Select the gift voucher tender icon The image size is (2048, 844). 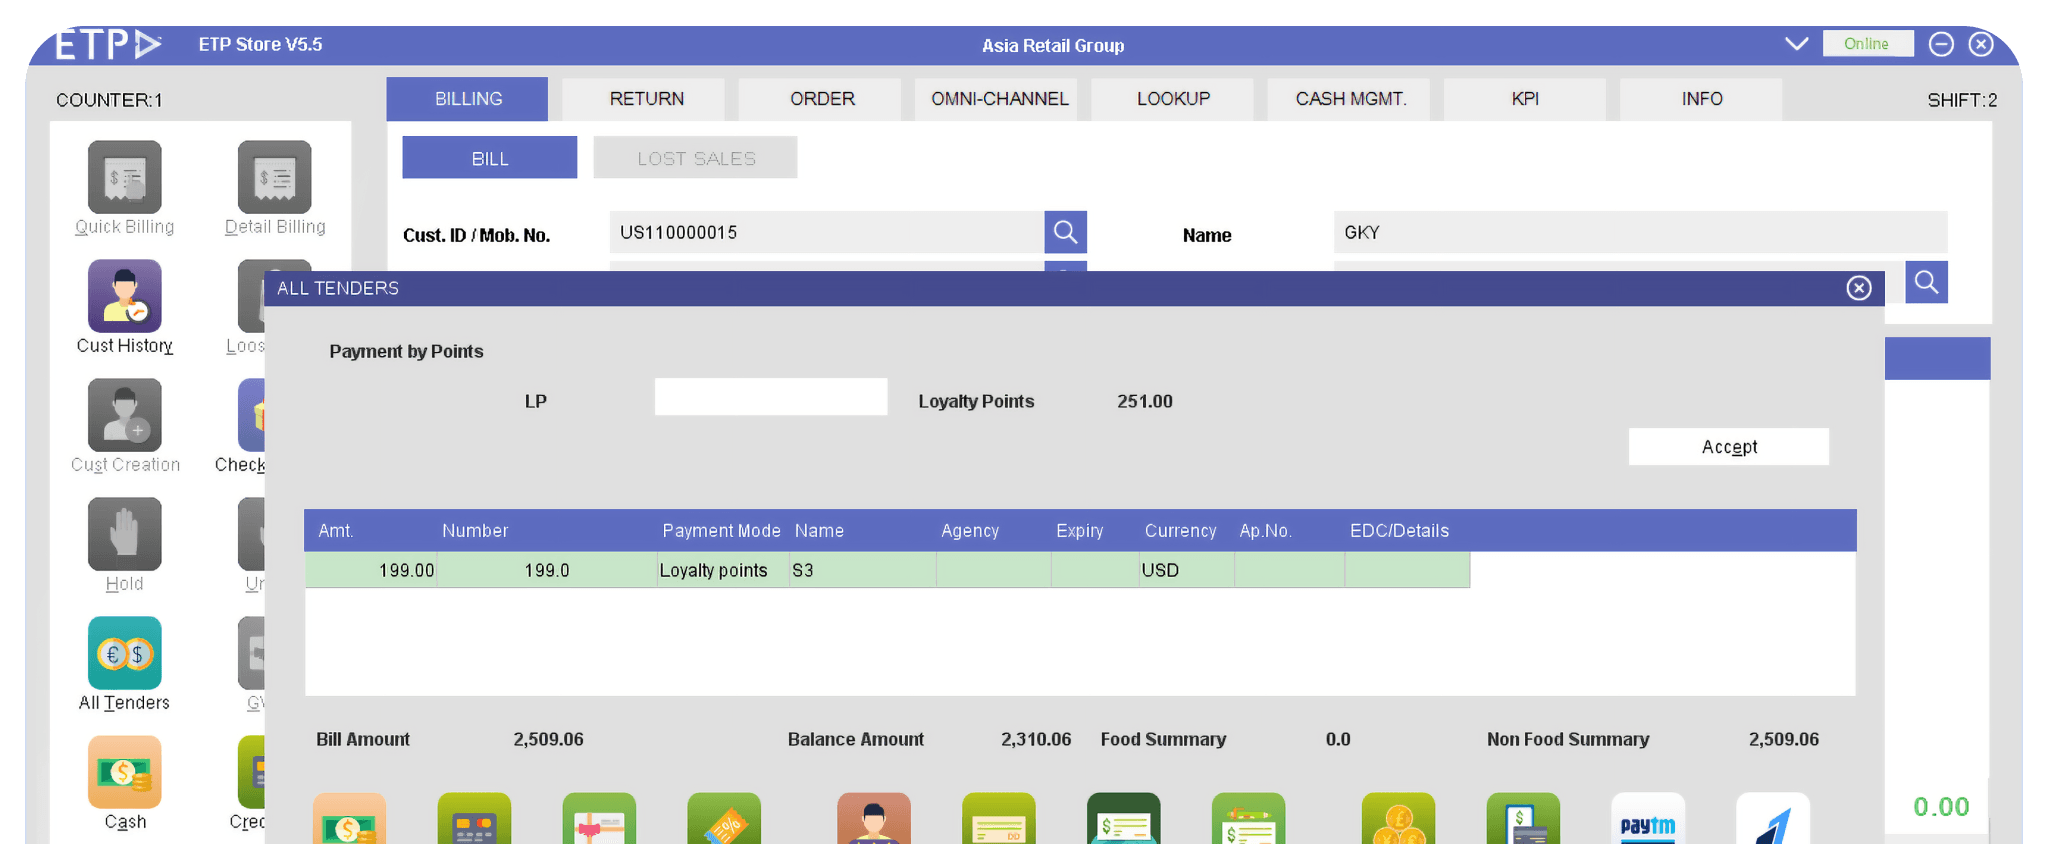pos(598,820)
